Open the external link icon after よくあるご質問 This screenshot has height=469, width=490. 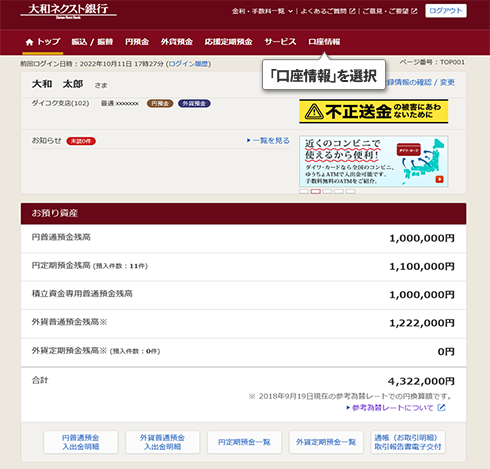[352, 11]
